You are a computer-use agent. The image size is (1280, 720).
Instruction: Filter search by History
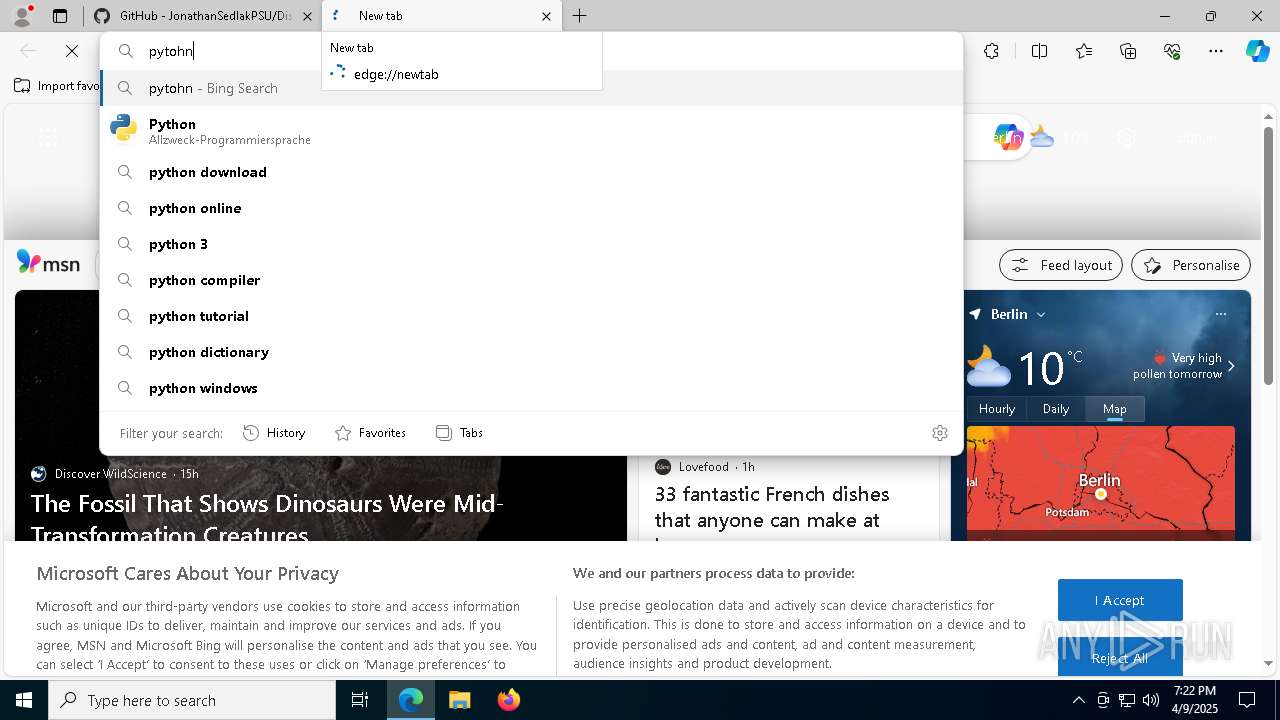point(274,433)
